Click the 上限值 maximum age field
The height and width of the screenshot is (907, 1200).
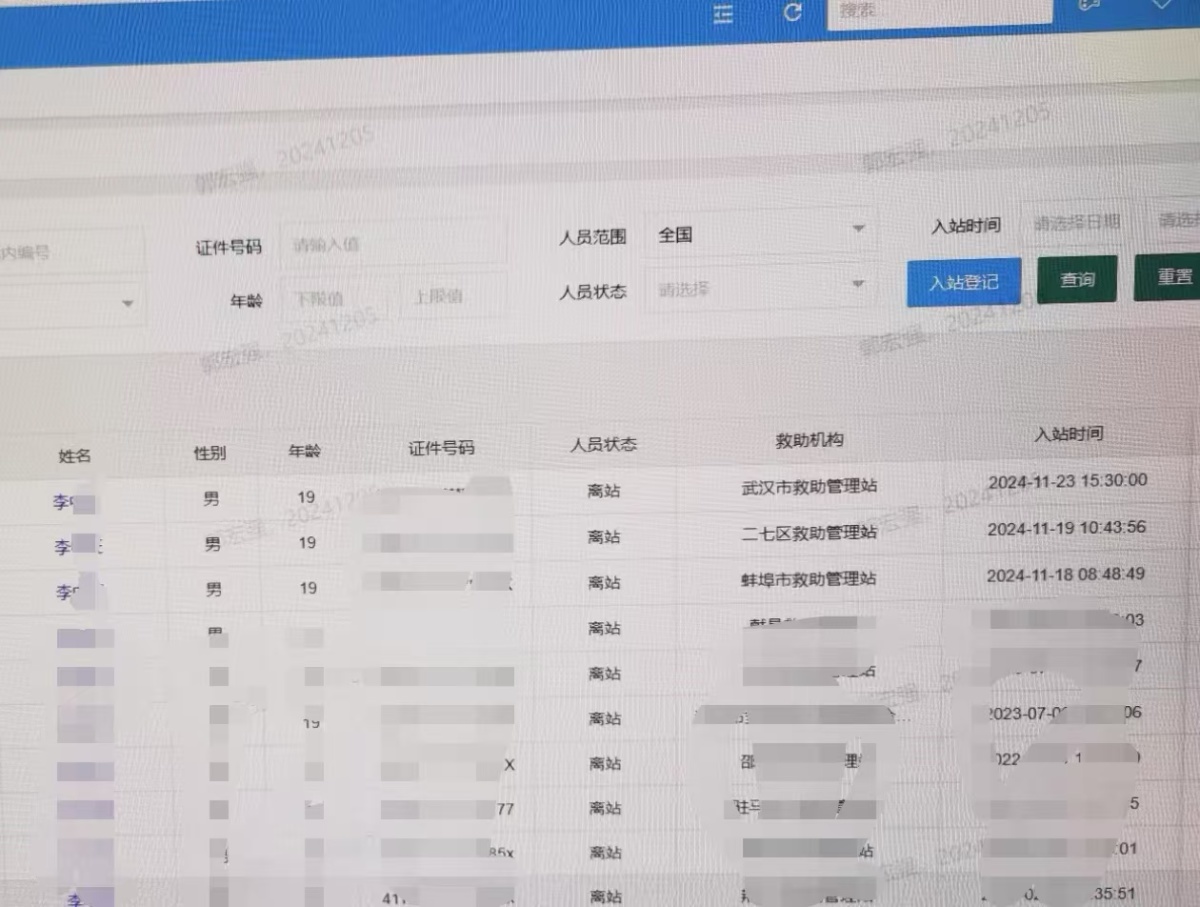click(453, 296)
